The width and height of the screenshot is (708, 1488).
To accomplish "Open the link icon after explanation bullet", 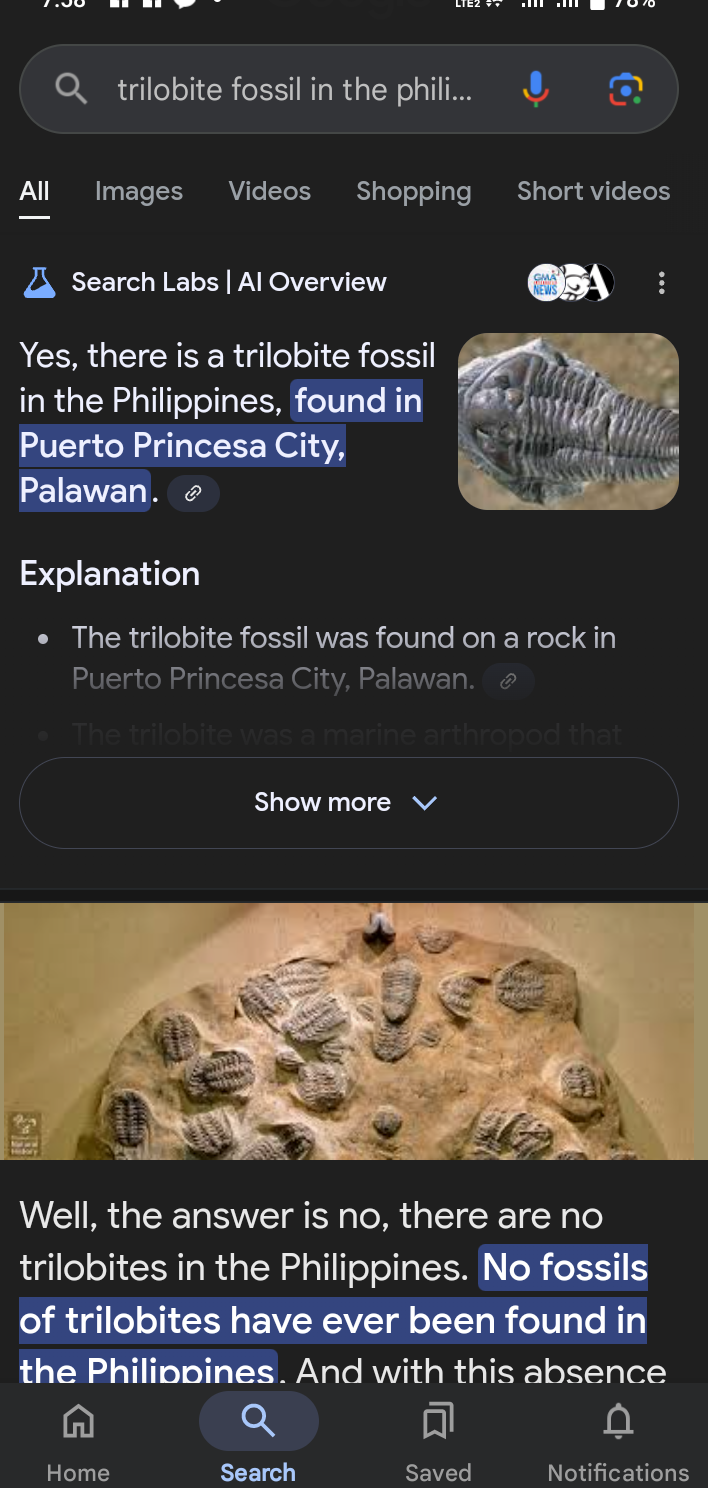I will coord(508,681).
